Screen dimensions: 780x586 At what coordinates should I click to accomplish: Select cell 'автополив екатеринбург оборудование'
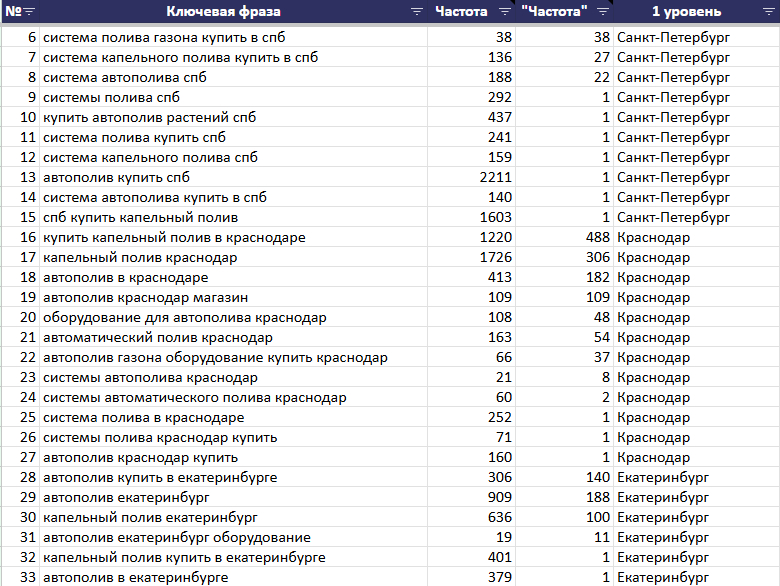pos(233,537)
